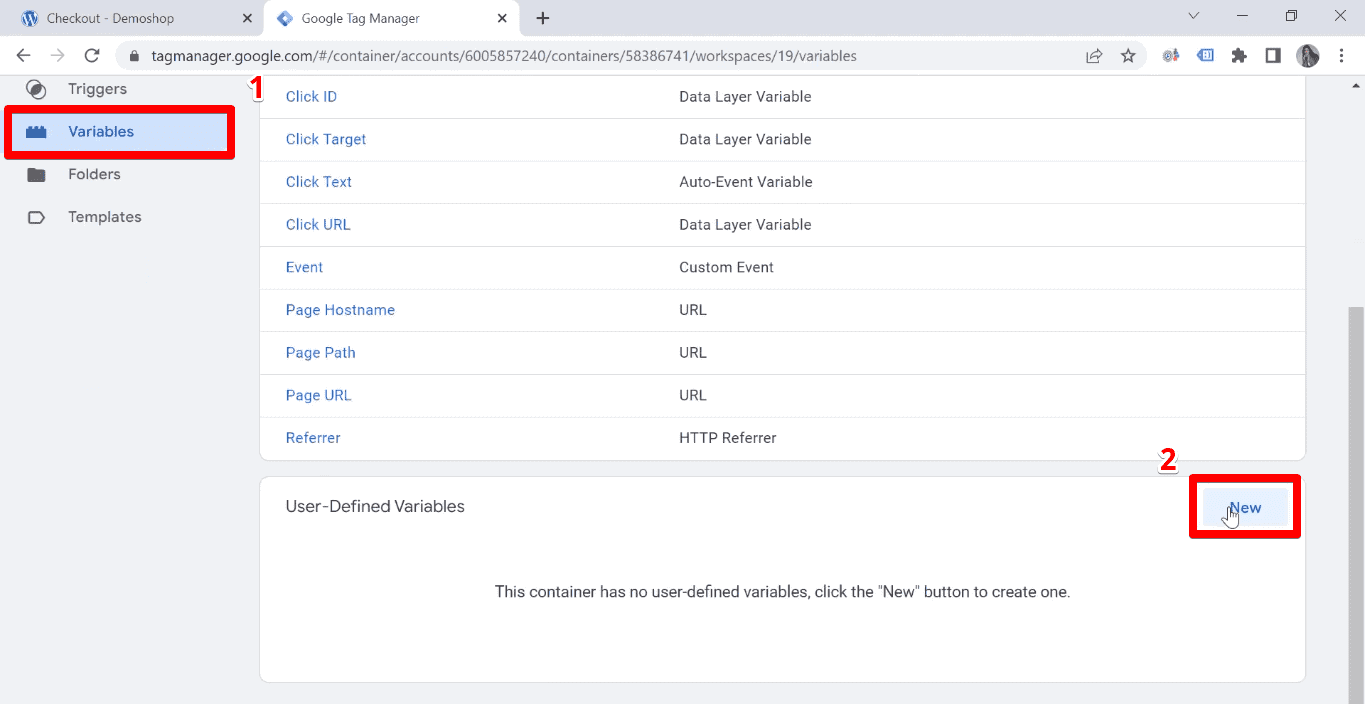The height and width of the screenshot is (704, 1365).
Task: Open the share icon in the toolbar
Action: point(1093,56)
